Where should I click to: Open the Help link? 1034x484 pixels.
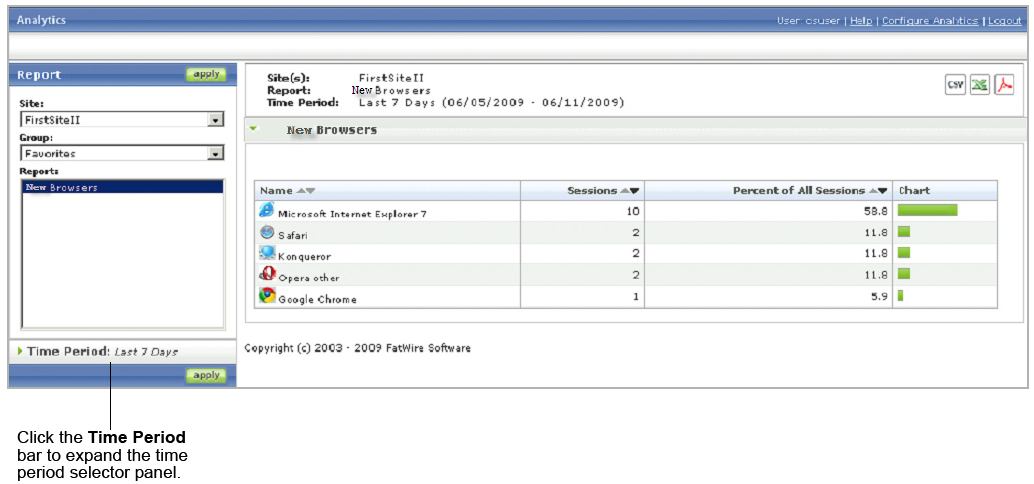click(x=861, y=20)
